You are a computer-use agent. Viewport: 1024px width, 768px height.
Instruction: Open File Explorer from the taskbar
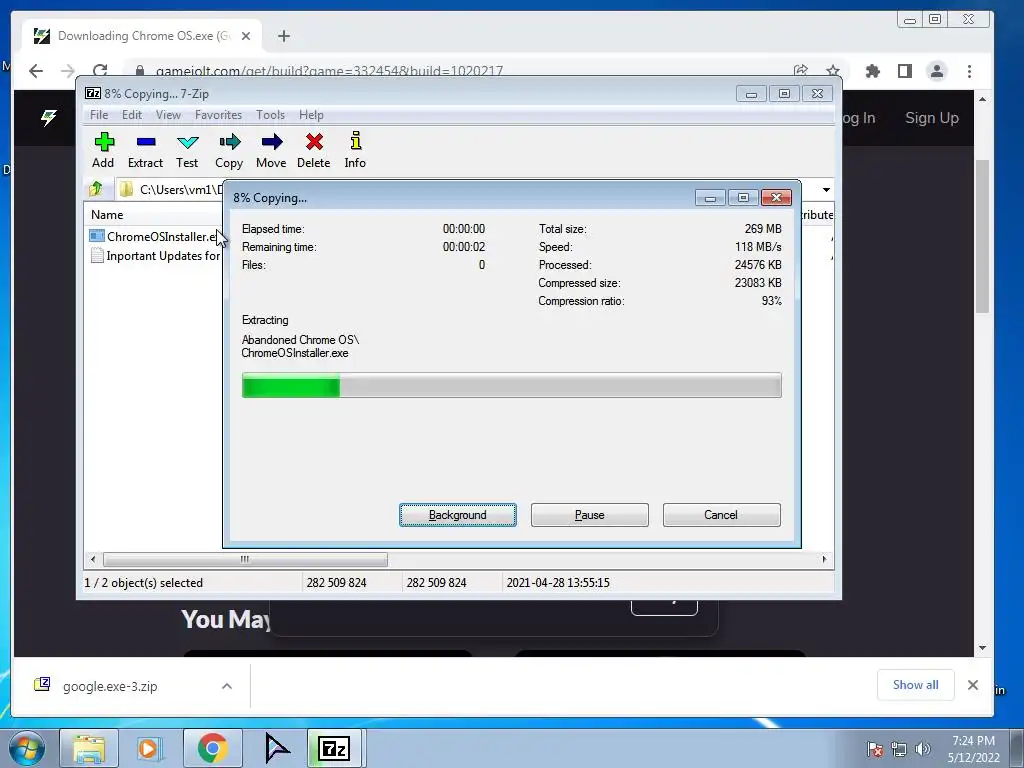(89, 748)
